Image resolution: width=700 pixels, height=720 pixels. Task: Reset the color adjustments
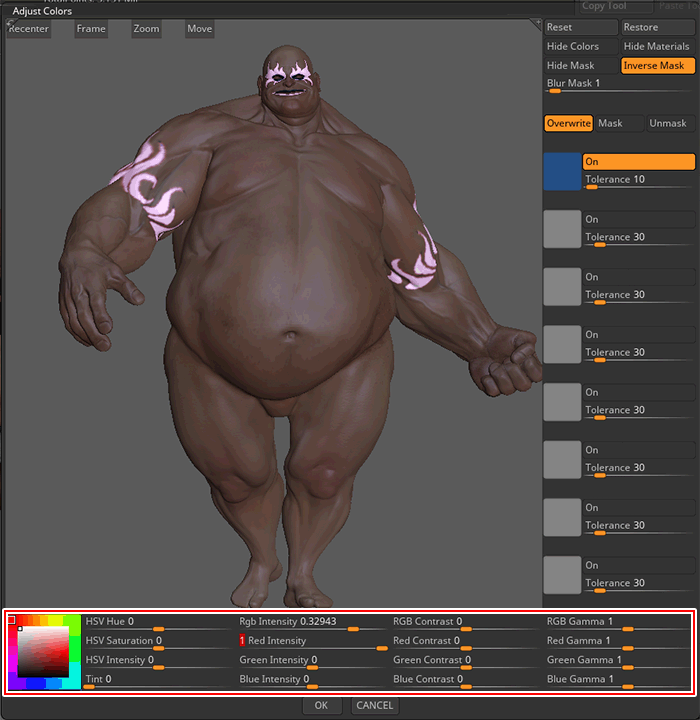(581, 28)
